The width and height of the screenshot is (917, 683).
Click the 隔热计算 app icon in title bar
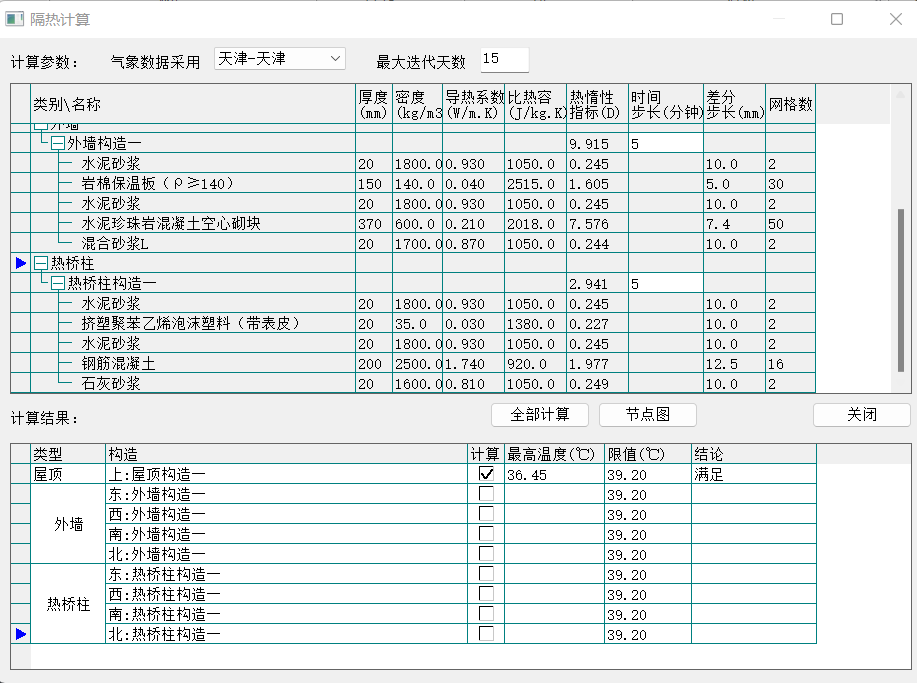coord(14,19)
